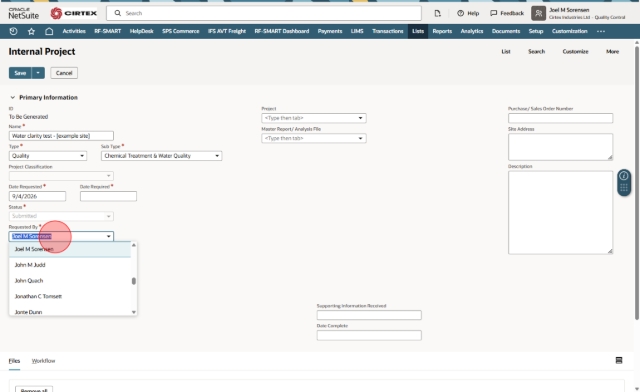Click the Site Address text area
640x392 pixels.
coord(560,147)
